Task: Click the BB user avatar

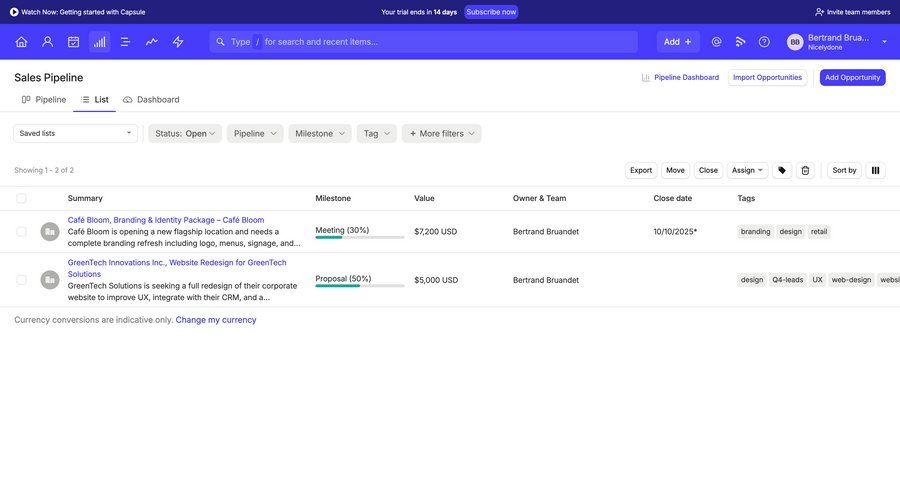Action: 795,42
